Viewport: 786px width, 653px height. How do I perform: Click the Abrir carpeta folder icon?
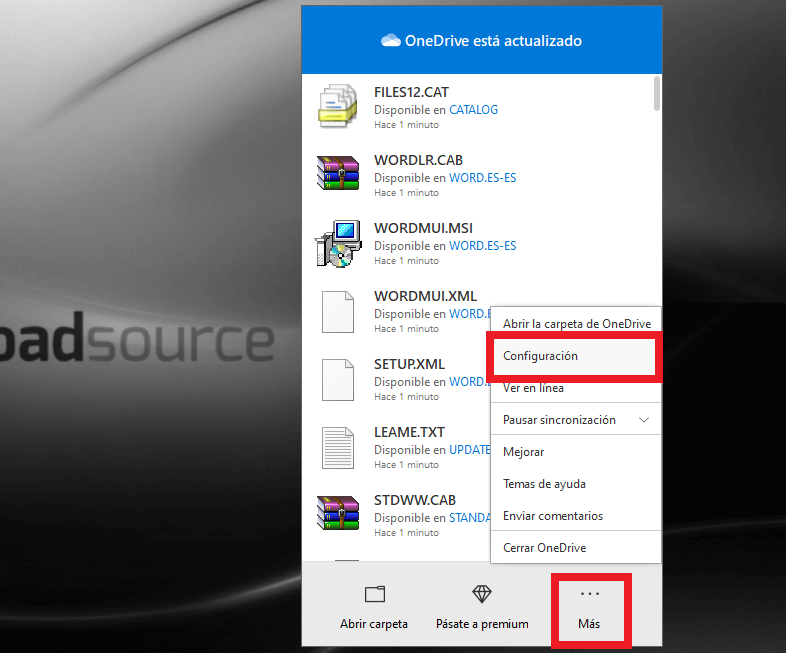coord(374,594)
